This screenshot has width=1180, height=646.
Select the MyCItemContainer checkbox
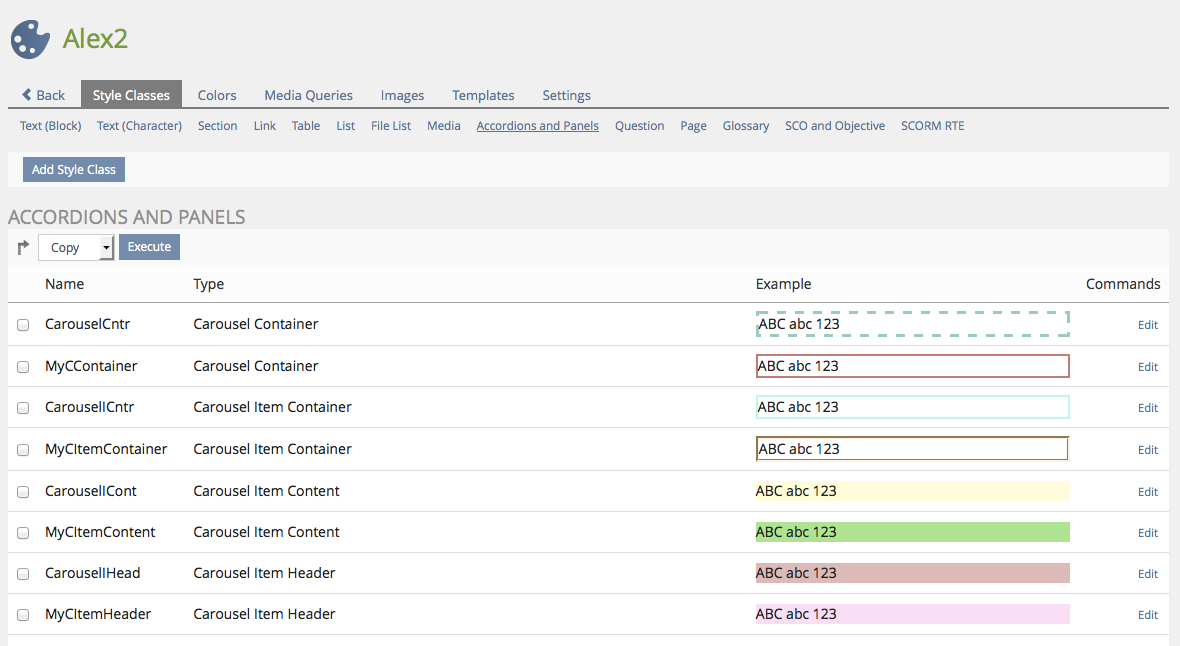(x=23, y=450)
